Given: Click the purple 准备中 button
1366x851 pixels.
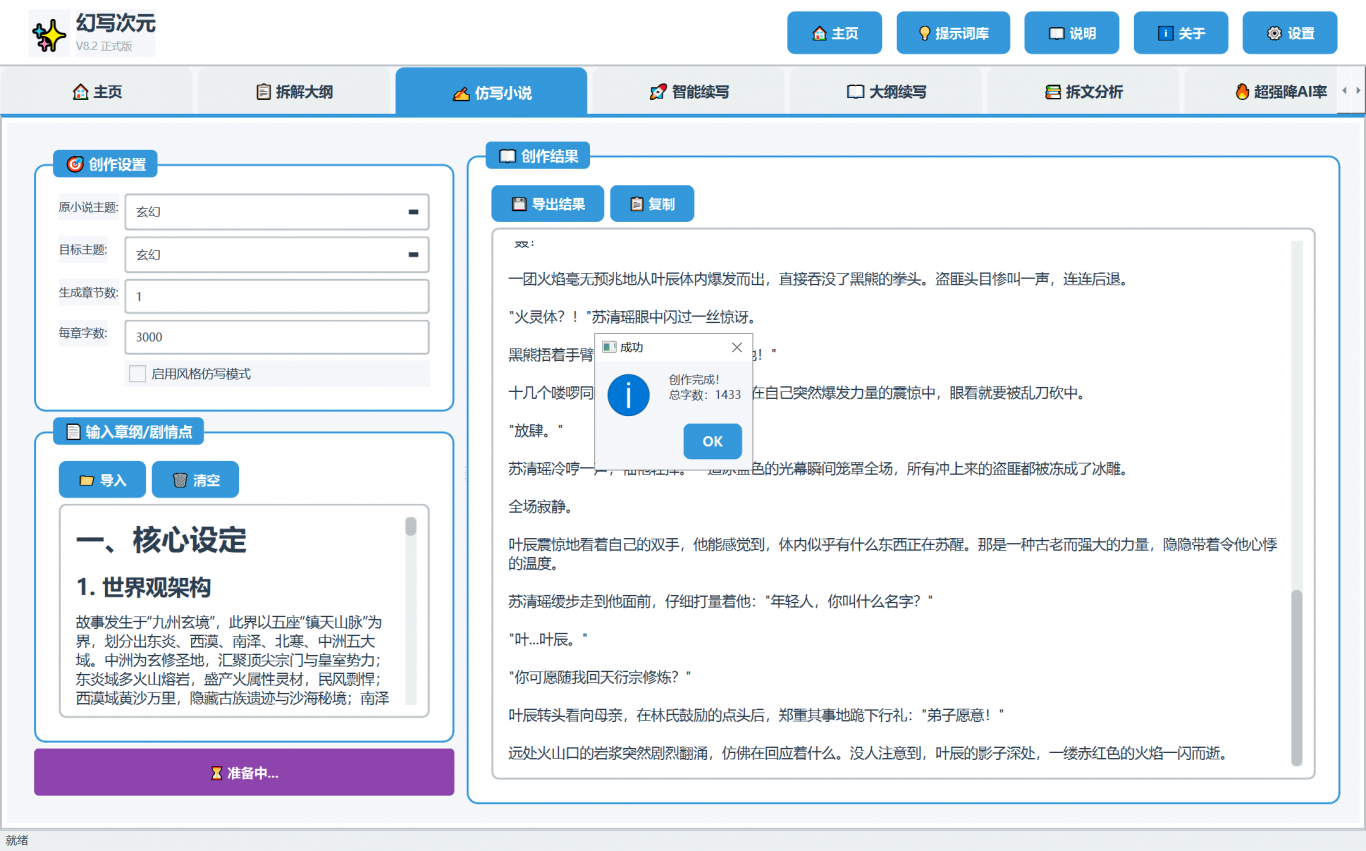Looking at the screenshot, I should click(x=244, y=773).
